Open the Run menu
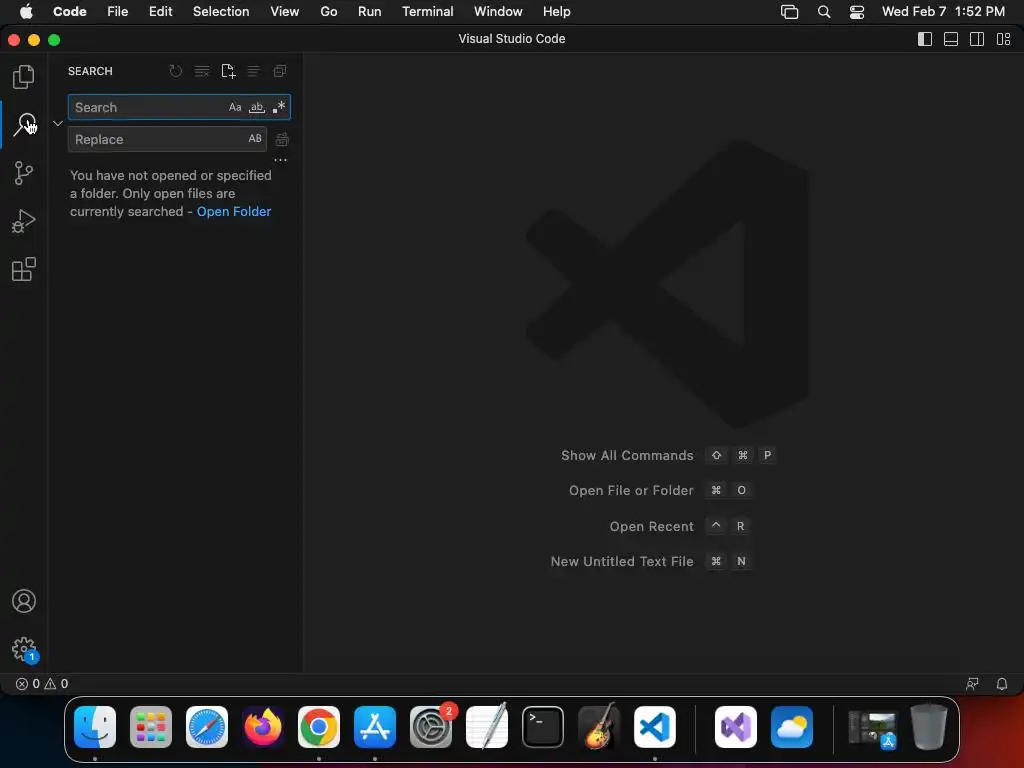1024x768 pixels. click(370, 12)
